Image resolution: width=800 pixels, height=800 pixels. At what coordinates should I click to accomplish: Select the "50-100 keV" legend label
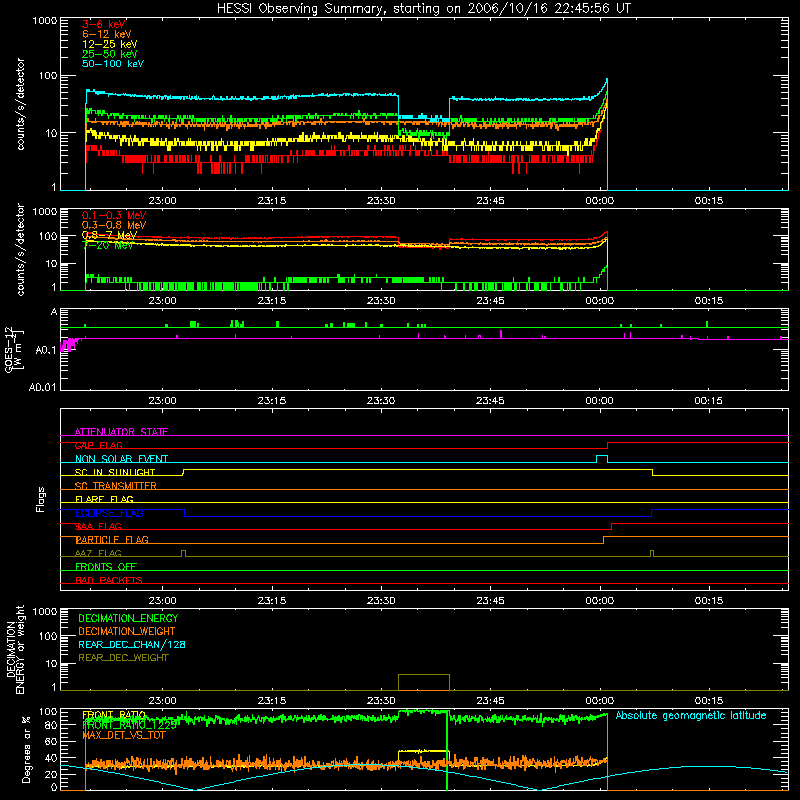click(113, 64)
